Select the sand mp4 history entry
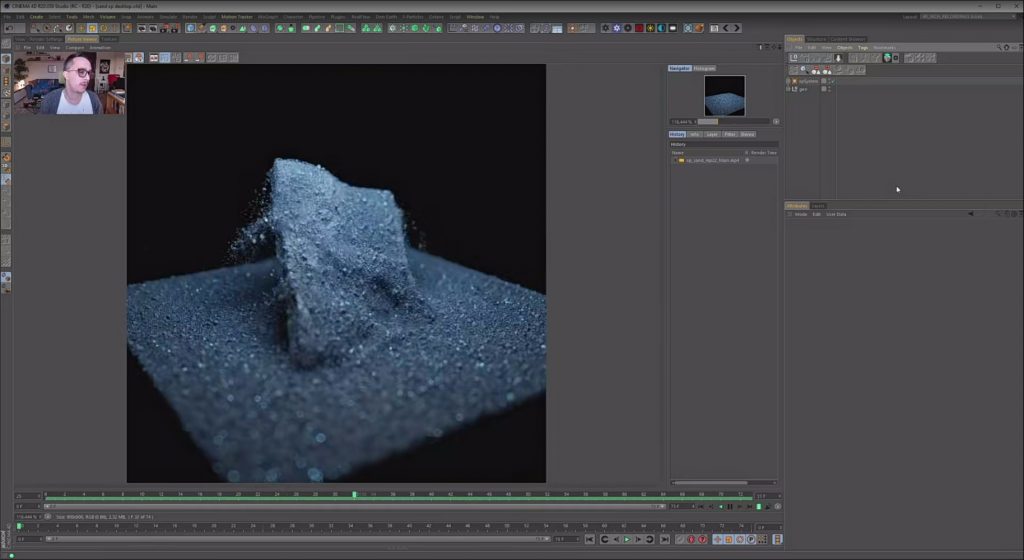The width and height of the screenshot is (1024, 560). click(x=712, y=160)
